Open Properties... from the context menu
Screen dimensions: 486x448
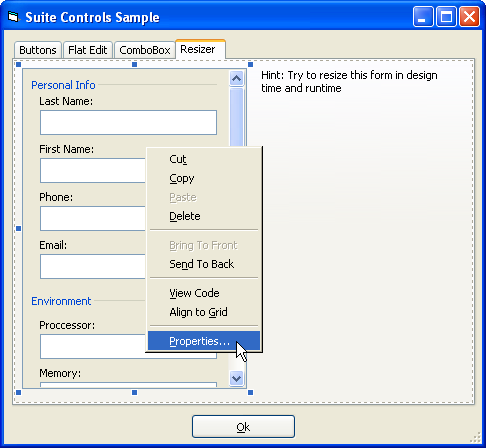(204, 341)
